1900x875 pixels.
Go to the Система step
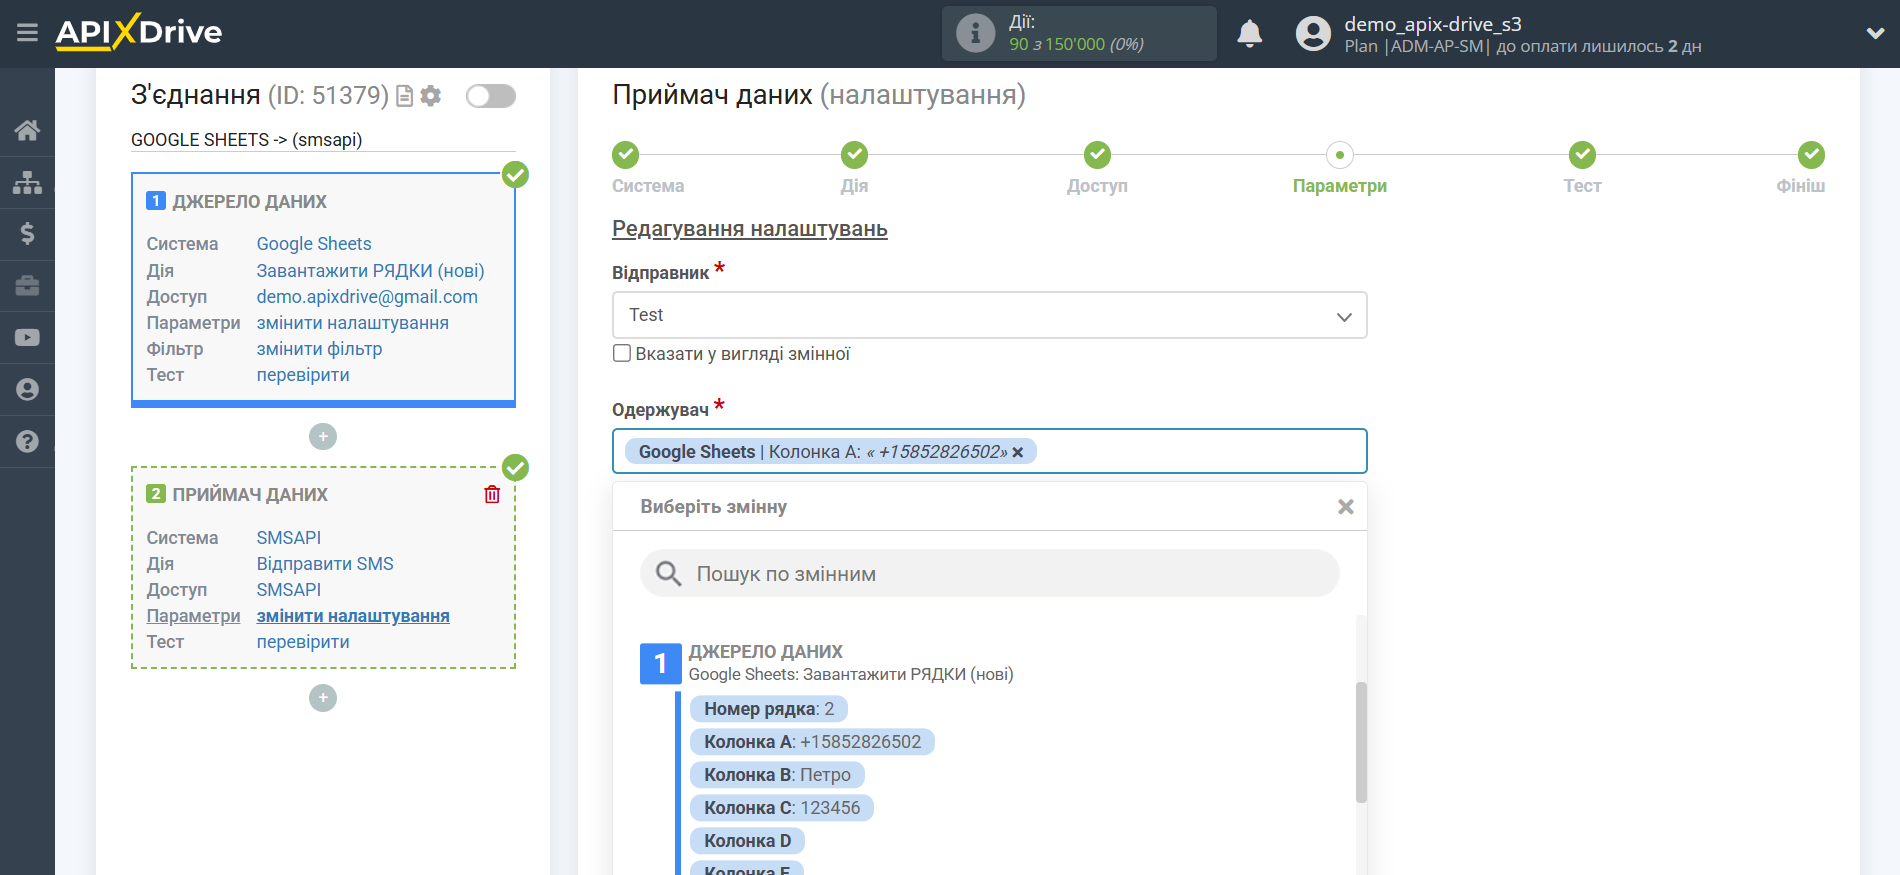click(626, 155)
